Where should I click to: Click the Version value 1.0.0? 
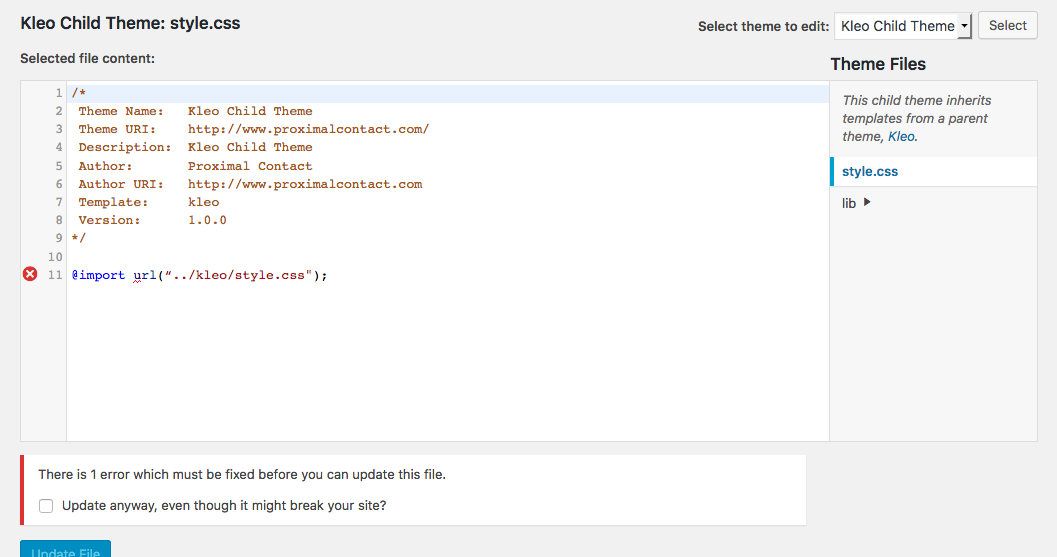pos(207,220)
